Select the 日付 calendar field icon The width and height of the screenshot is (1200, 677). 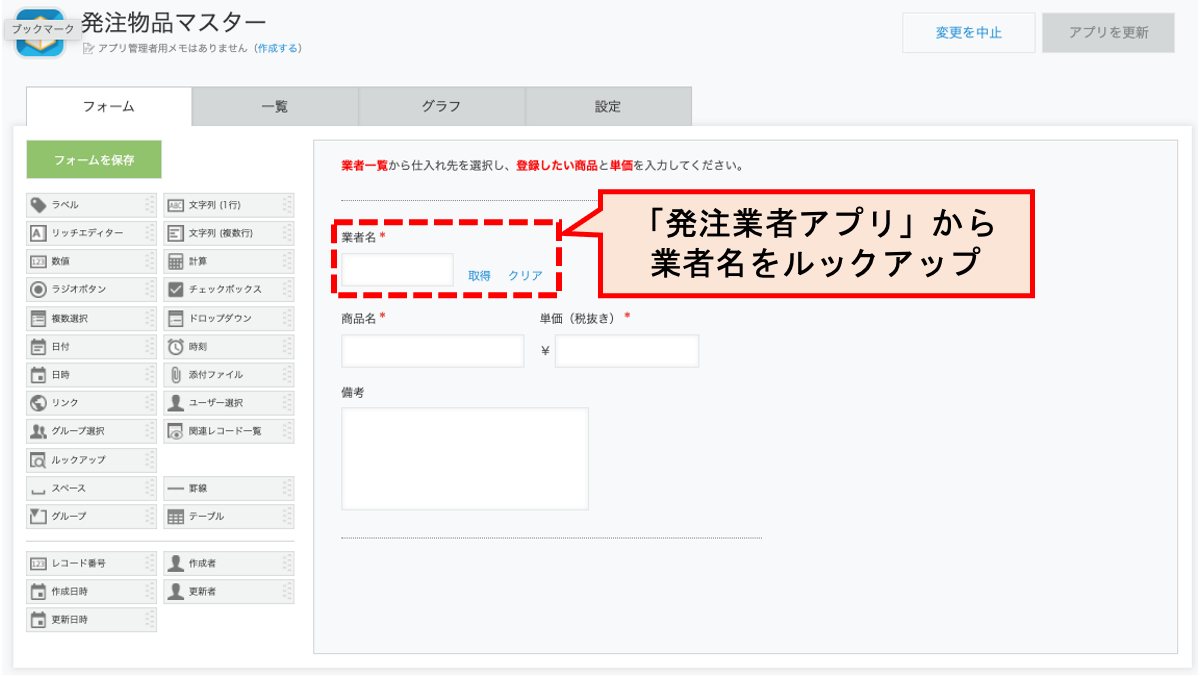pyautogui.click(x=38, y=347)
